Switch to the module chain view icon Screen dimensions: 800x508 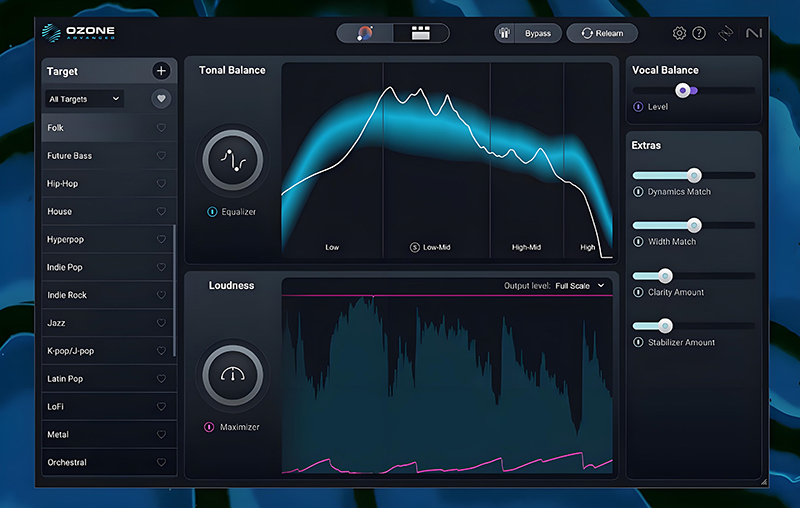(x=420, y=33)
